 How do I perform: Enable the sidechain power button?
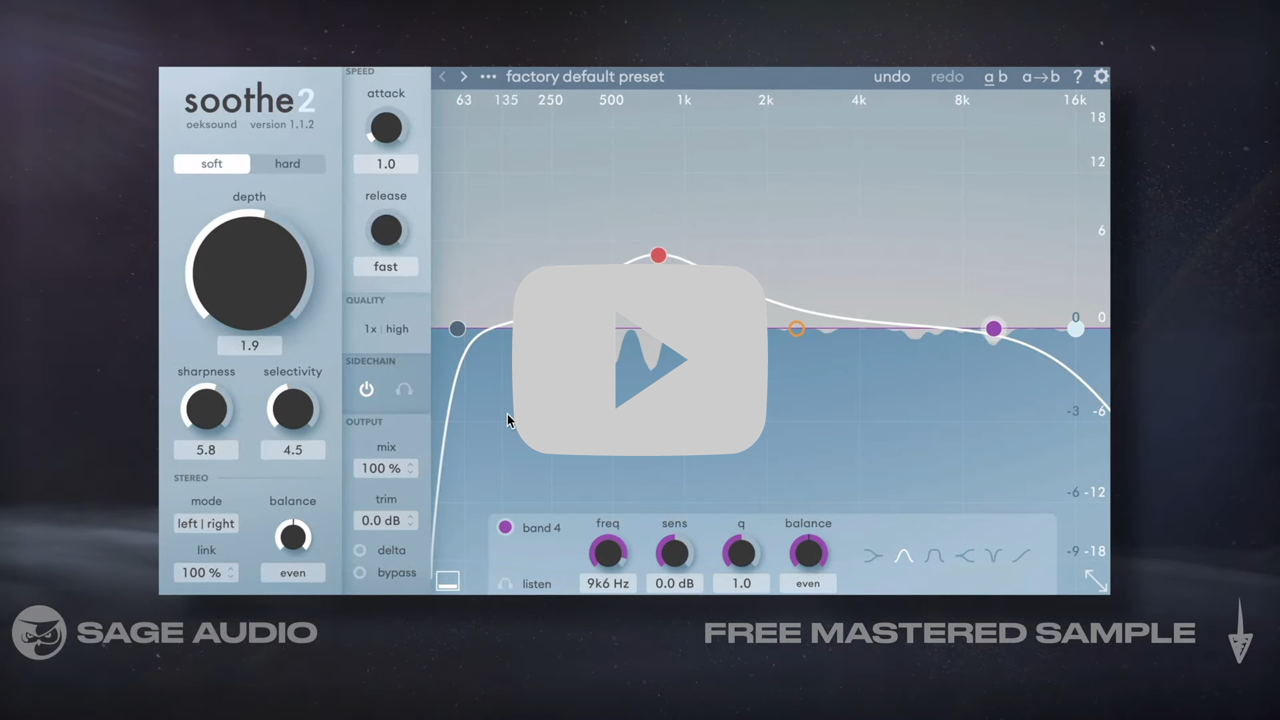tap(366, 389)
